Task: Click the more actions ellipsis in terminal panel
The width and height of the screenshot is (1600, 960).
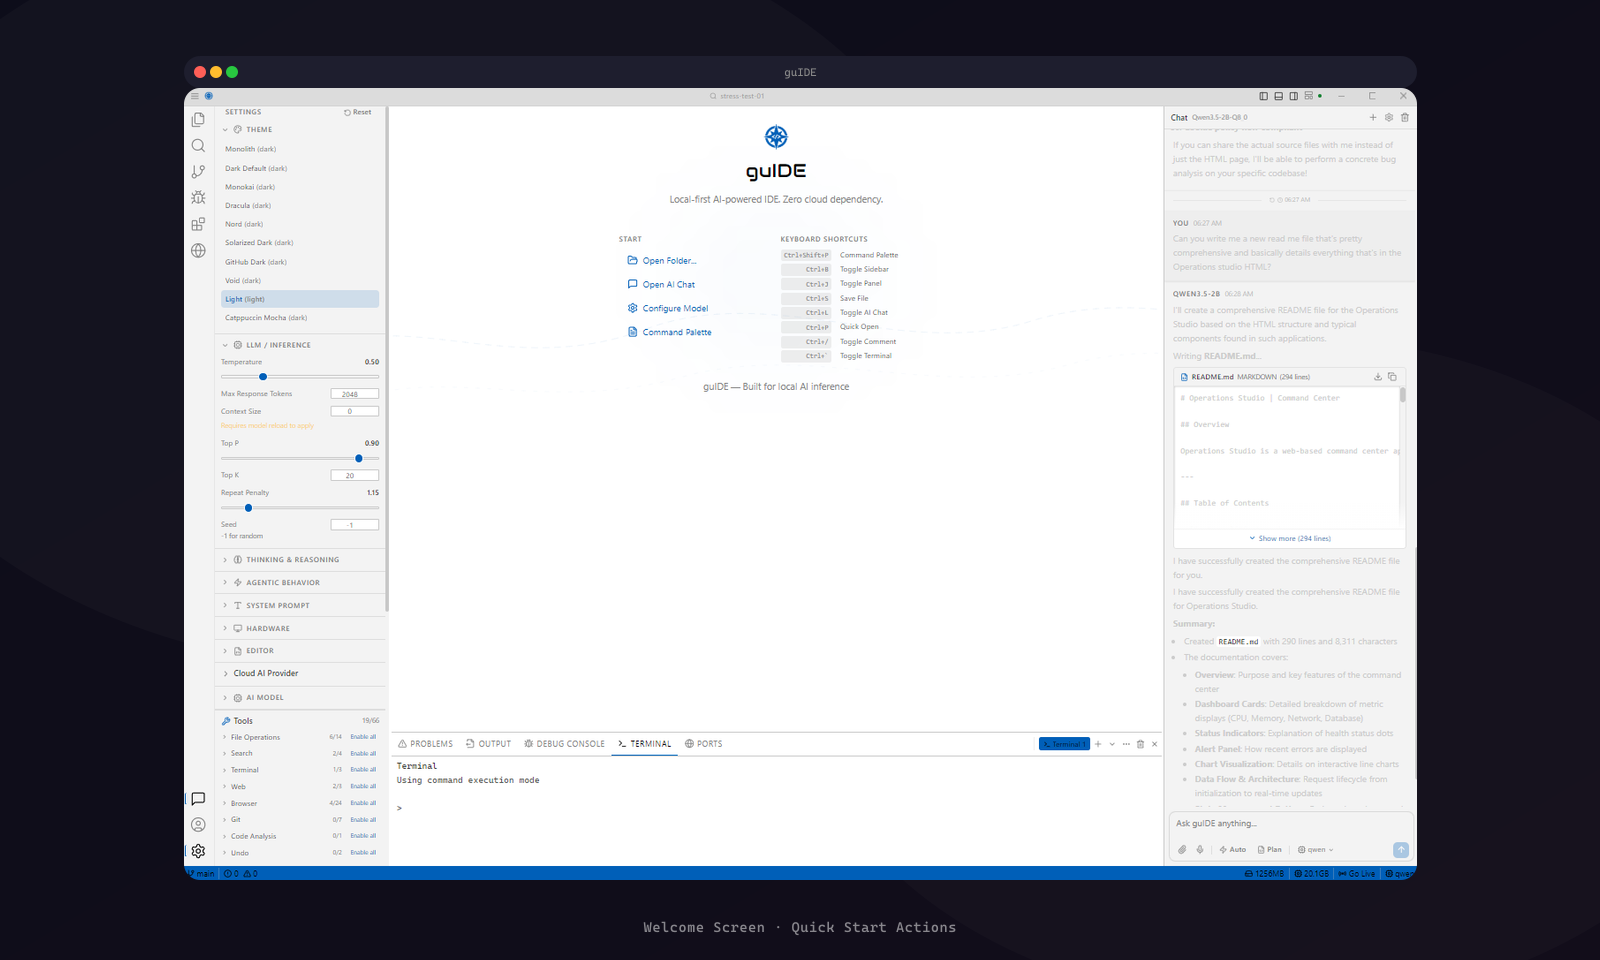Action: click(x=1126, y=744)
